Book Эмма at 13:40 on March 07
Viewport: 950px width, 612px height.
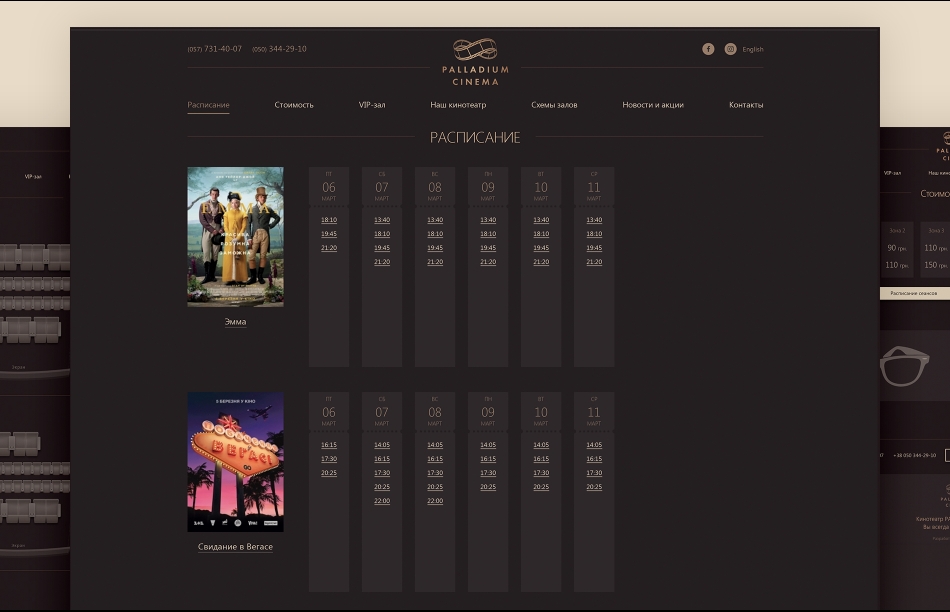click(382, 220)
